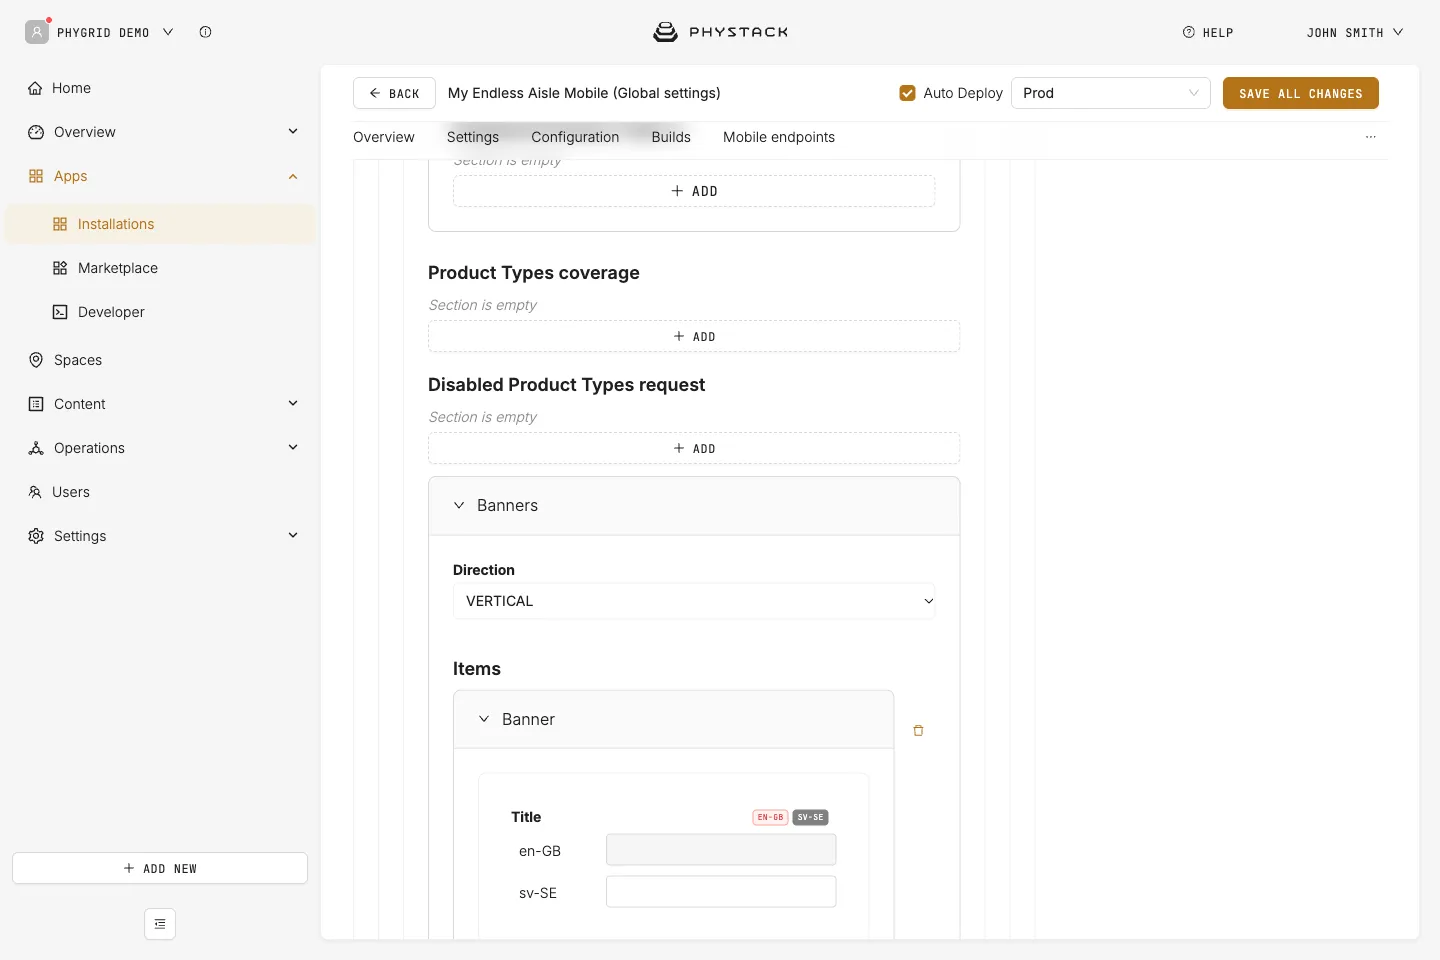Add a Product Types coverage entry

click(x=694, y=337)
